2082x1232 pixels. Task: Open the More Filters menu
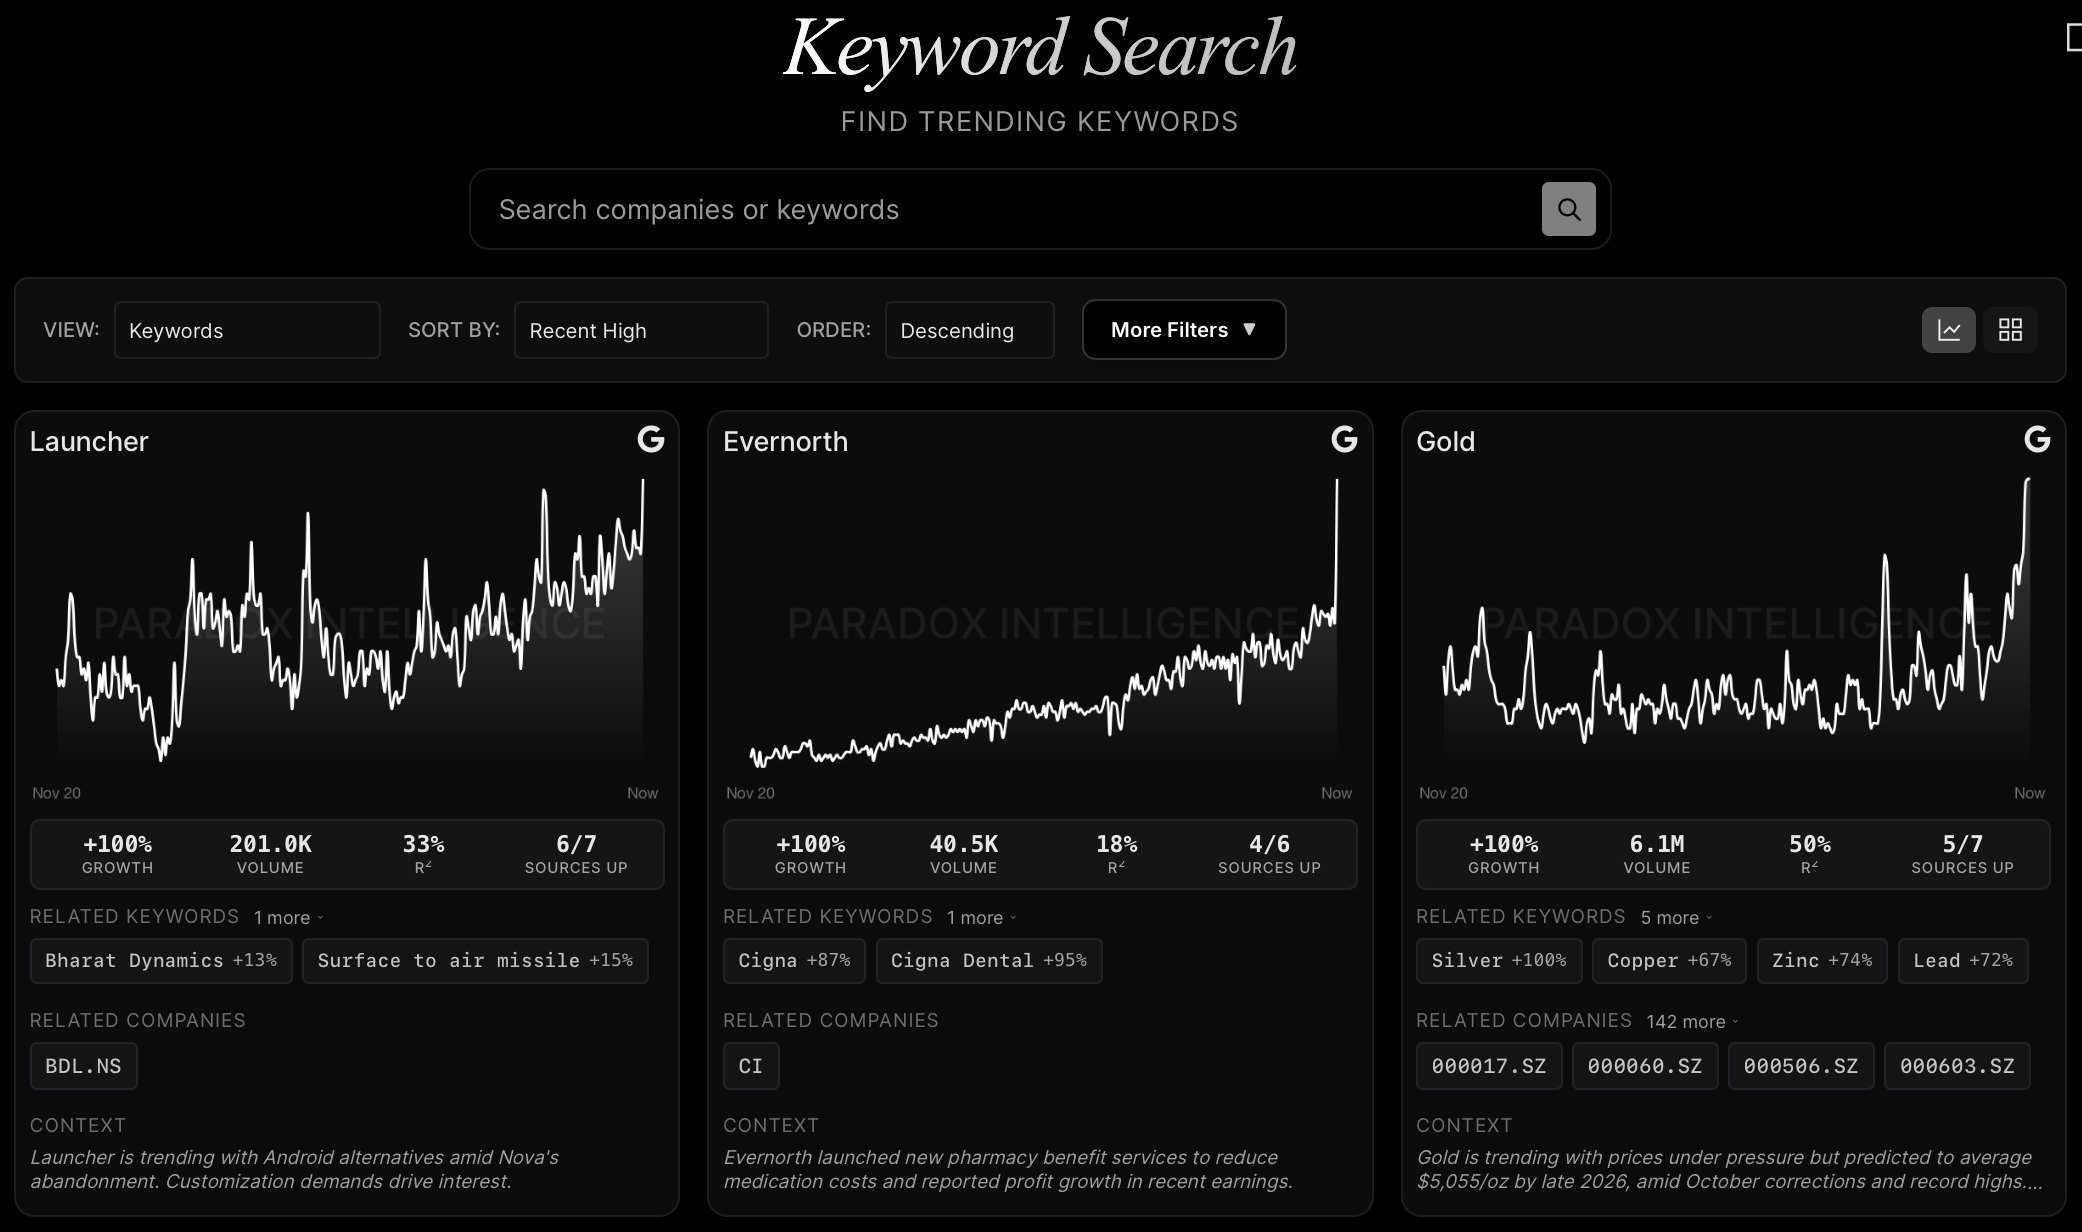[1183, 329]
